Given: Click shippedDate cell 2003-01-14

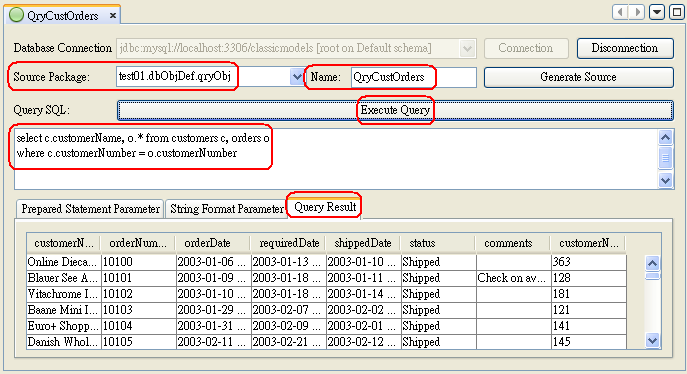Looking at the screenshot, I should [x=363, y=294].
